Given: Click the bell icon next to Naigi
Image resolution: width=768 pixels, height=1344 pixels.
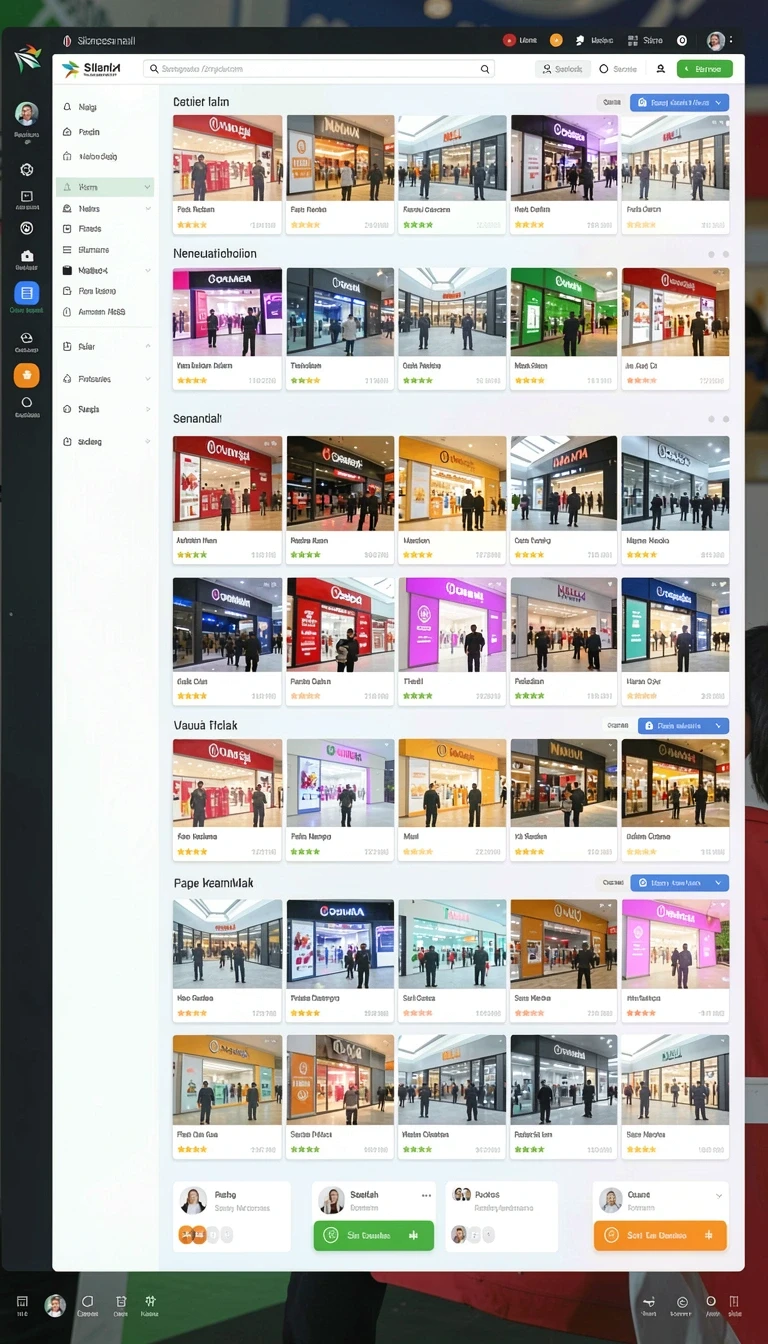Looking at the screenshot, I should [x=67, y=106].
